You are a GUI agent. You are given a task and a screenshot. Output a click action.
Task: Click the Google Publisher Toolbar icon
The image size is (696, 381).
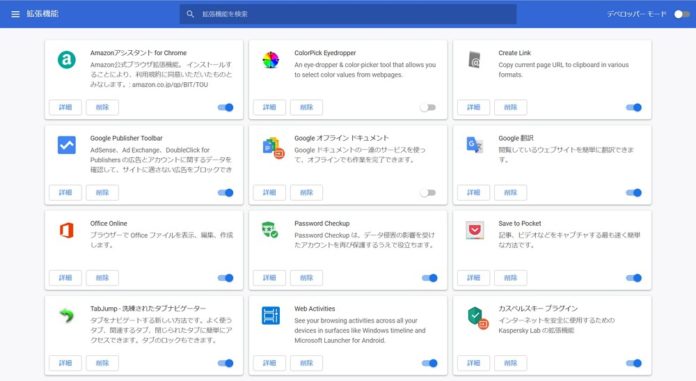67,145
